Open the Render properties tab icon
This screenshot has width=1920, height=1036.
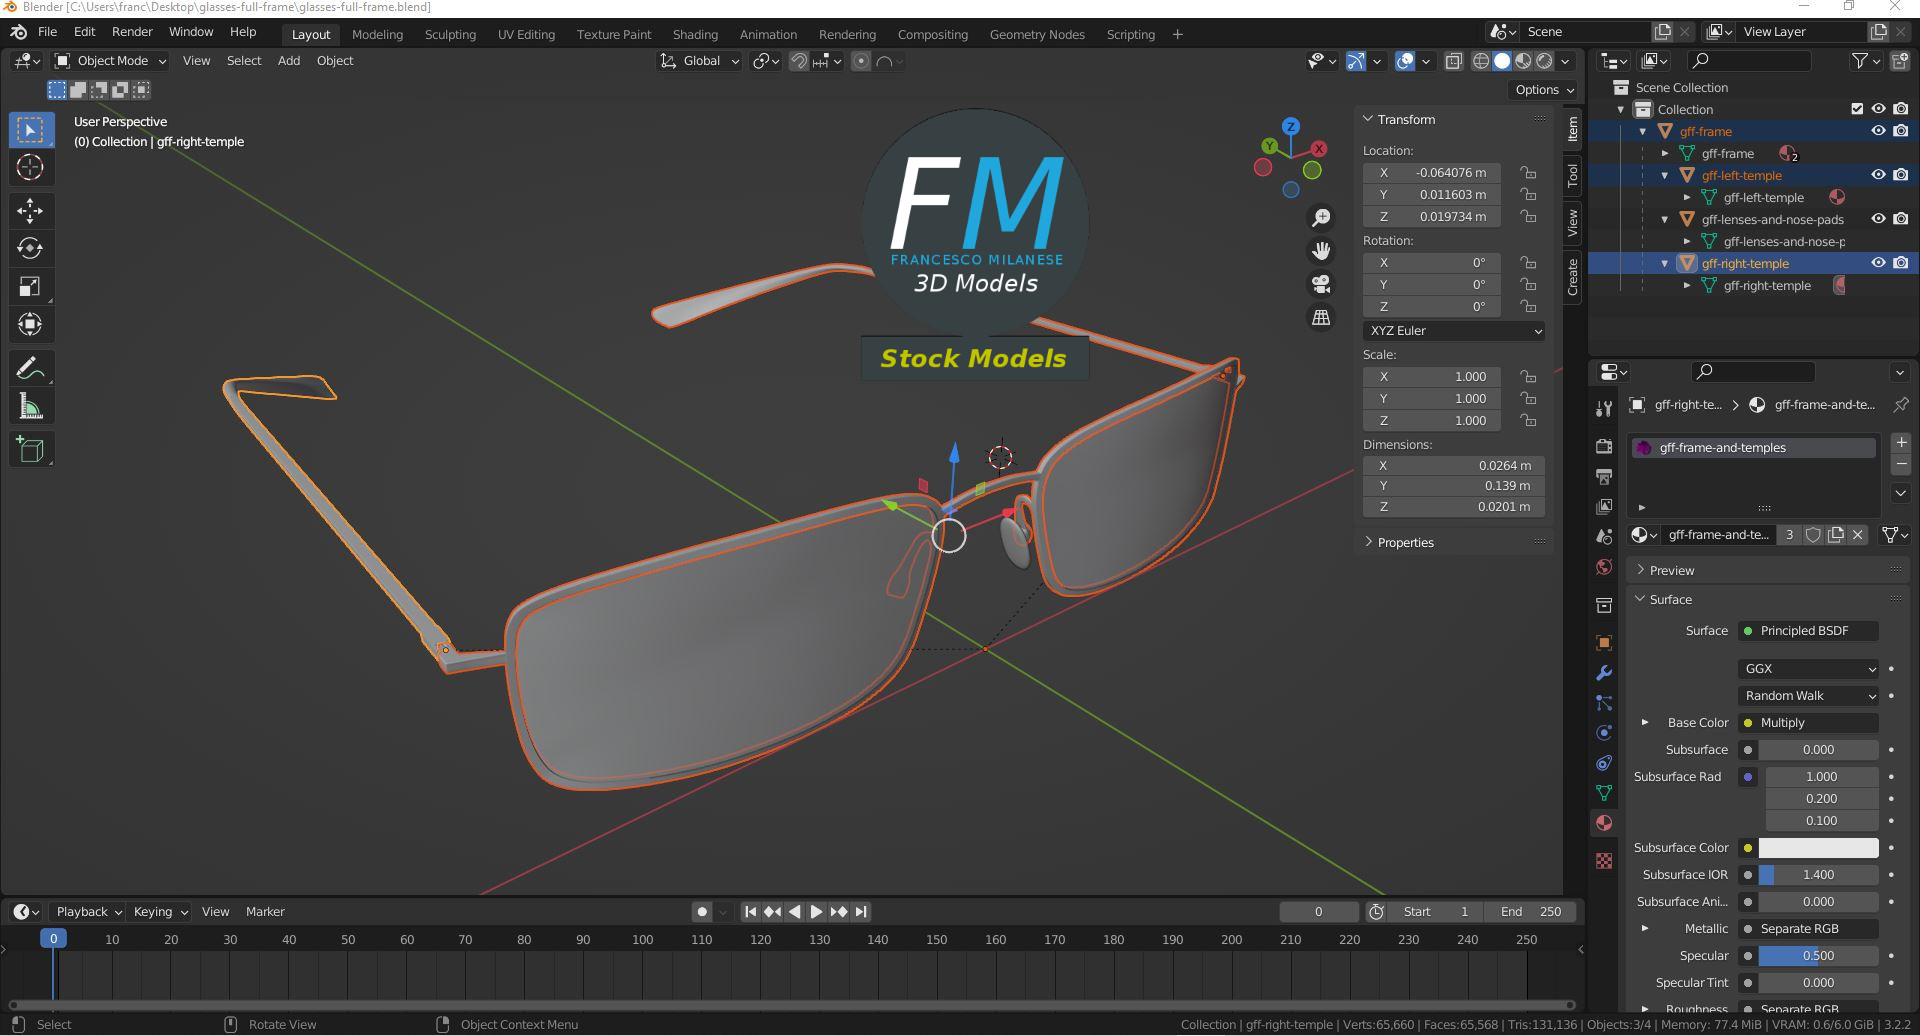[1604, 446]
